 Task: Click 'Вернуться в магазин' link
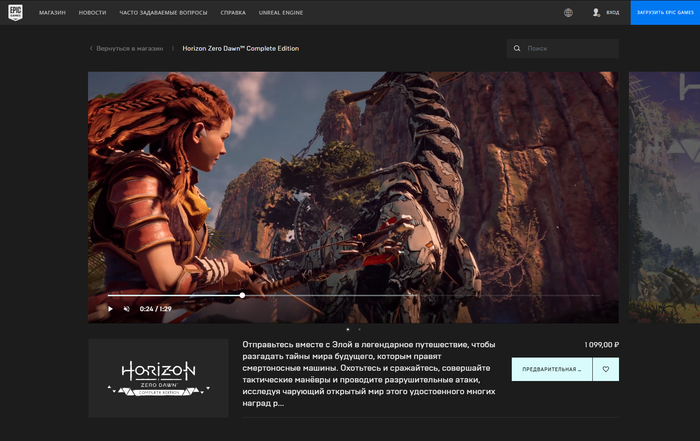[x=129, y=48]
